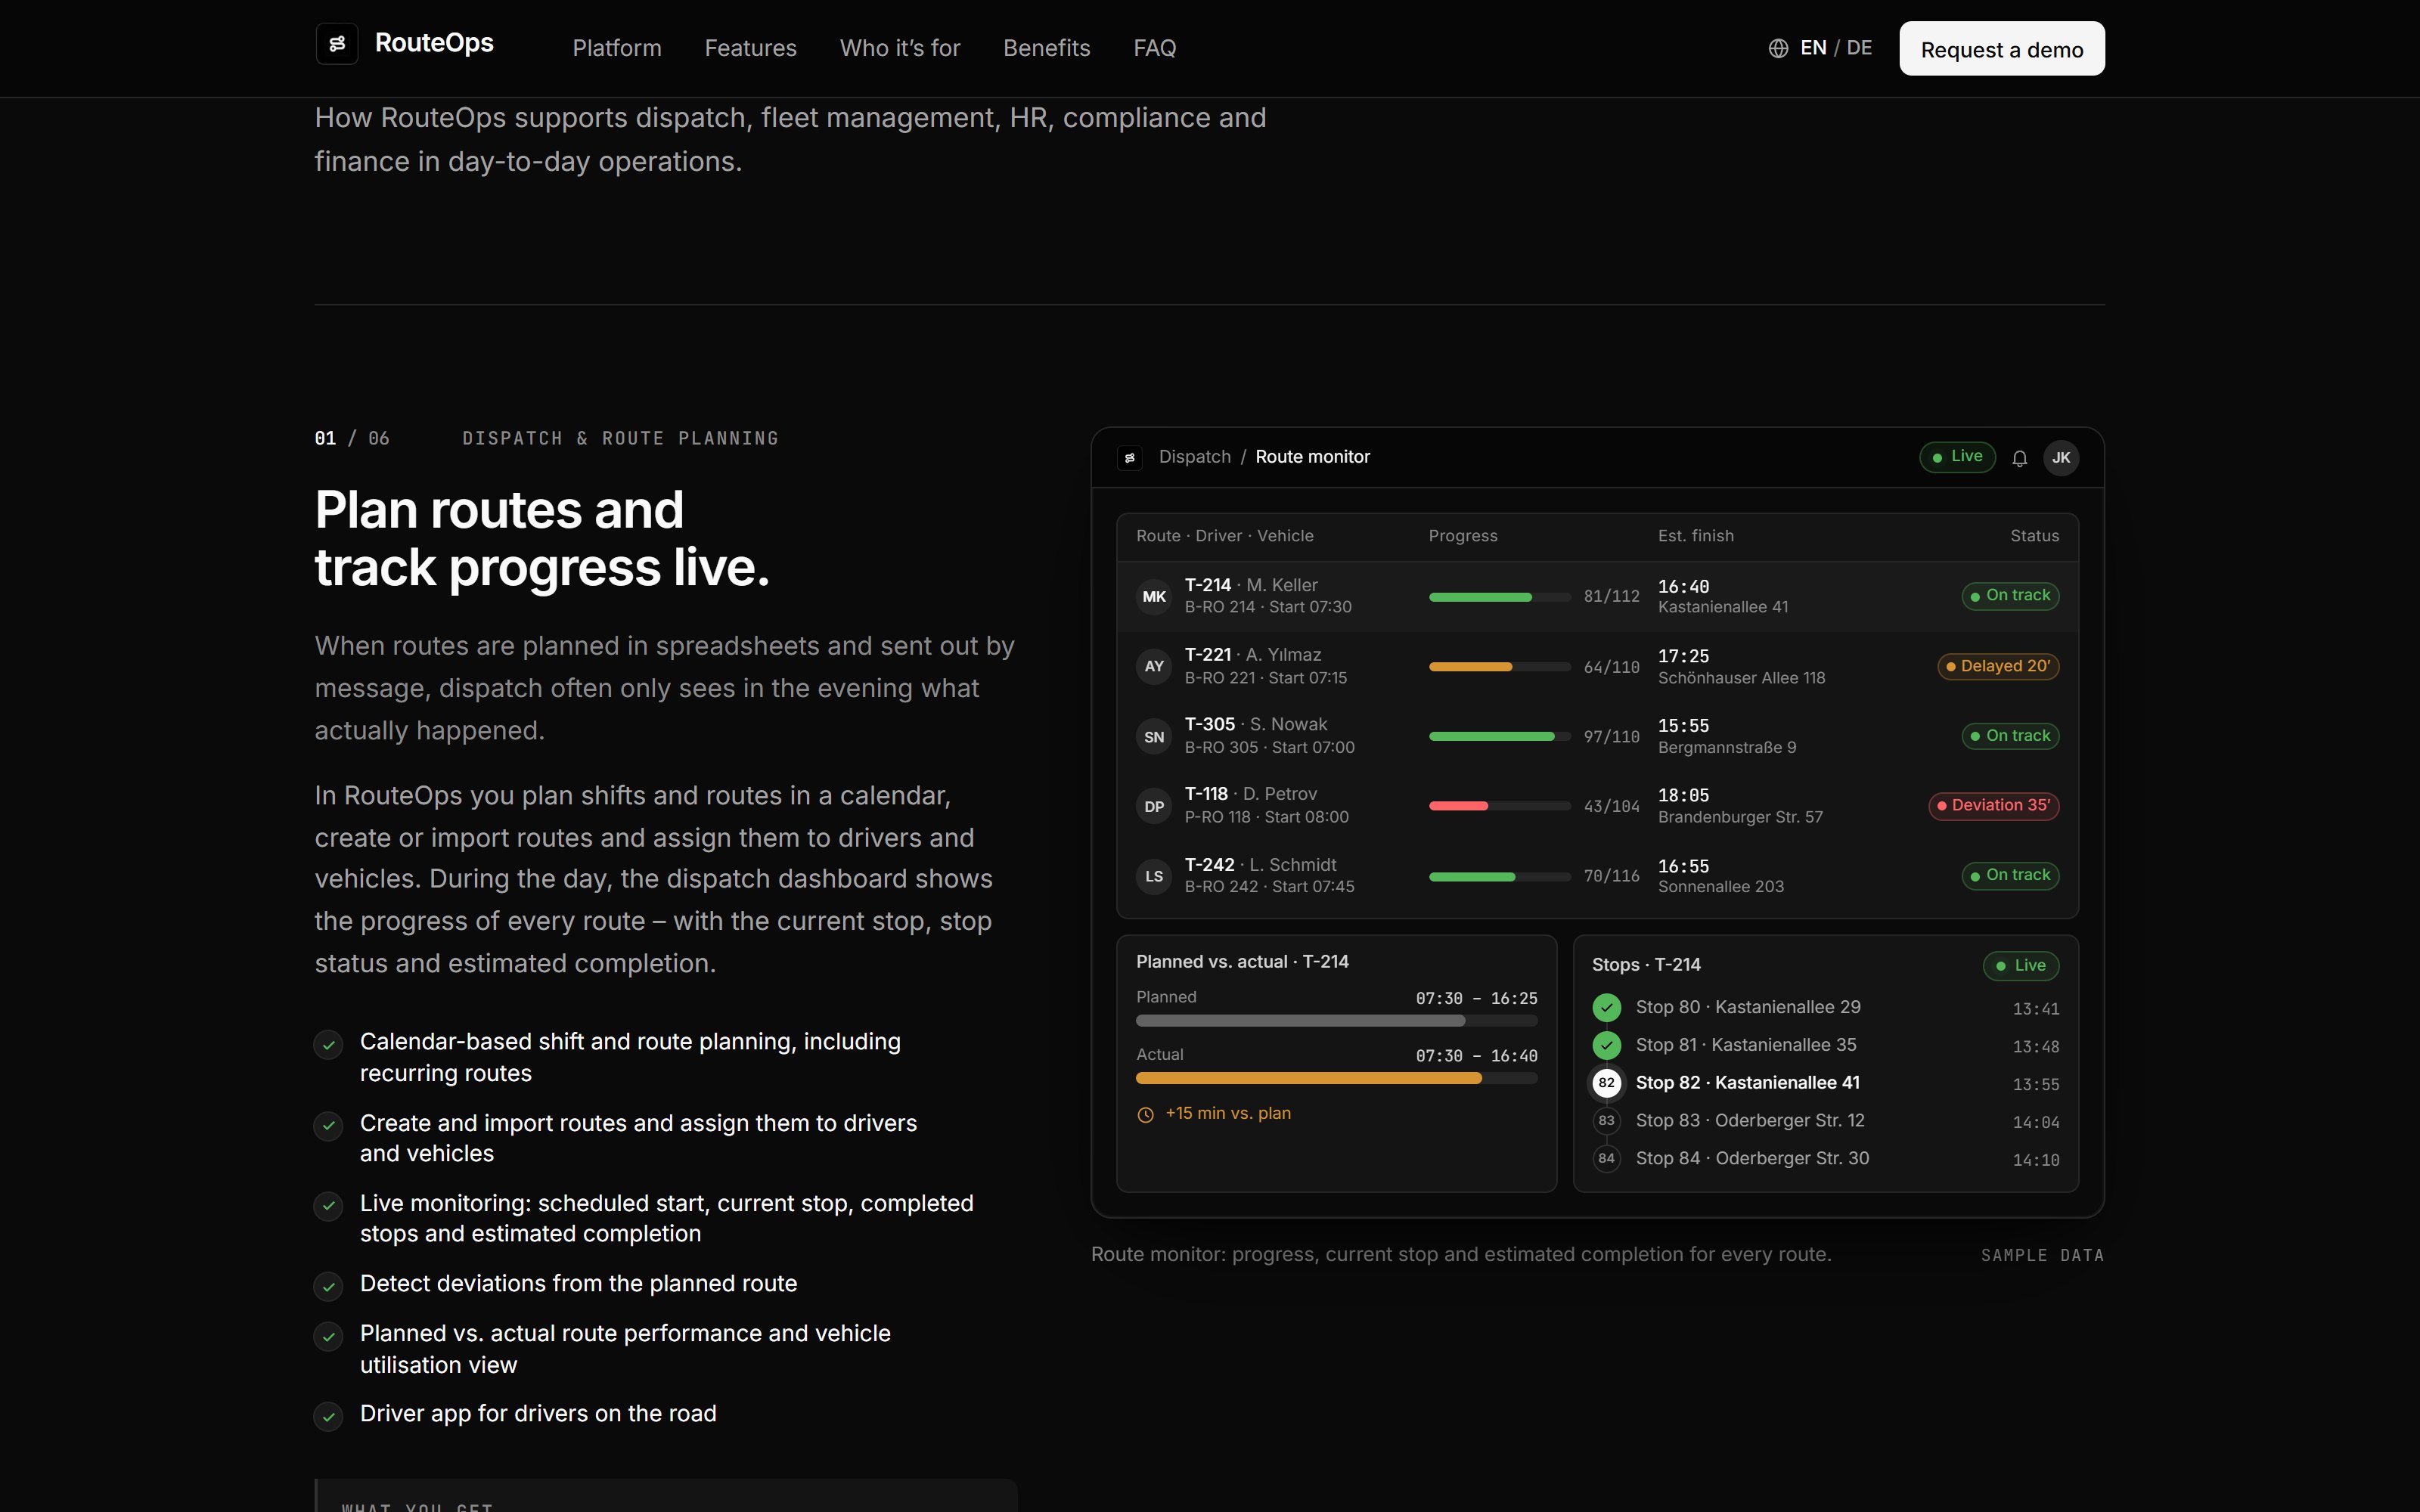Select the T-221 A. Yılmaz route row
Screen dimensions: 2420x1512
click(1597, 666)
